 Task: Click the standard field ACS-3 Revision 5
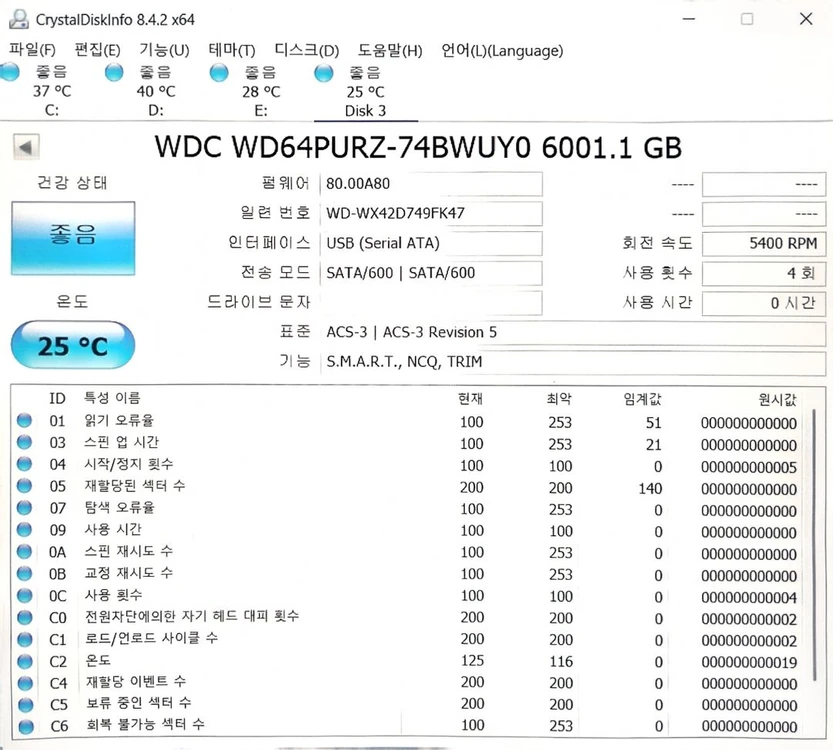[573, 333]
